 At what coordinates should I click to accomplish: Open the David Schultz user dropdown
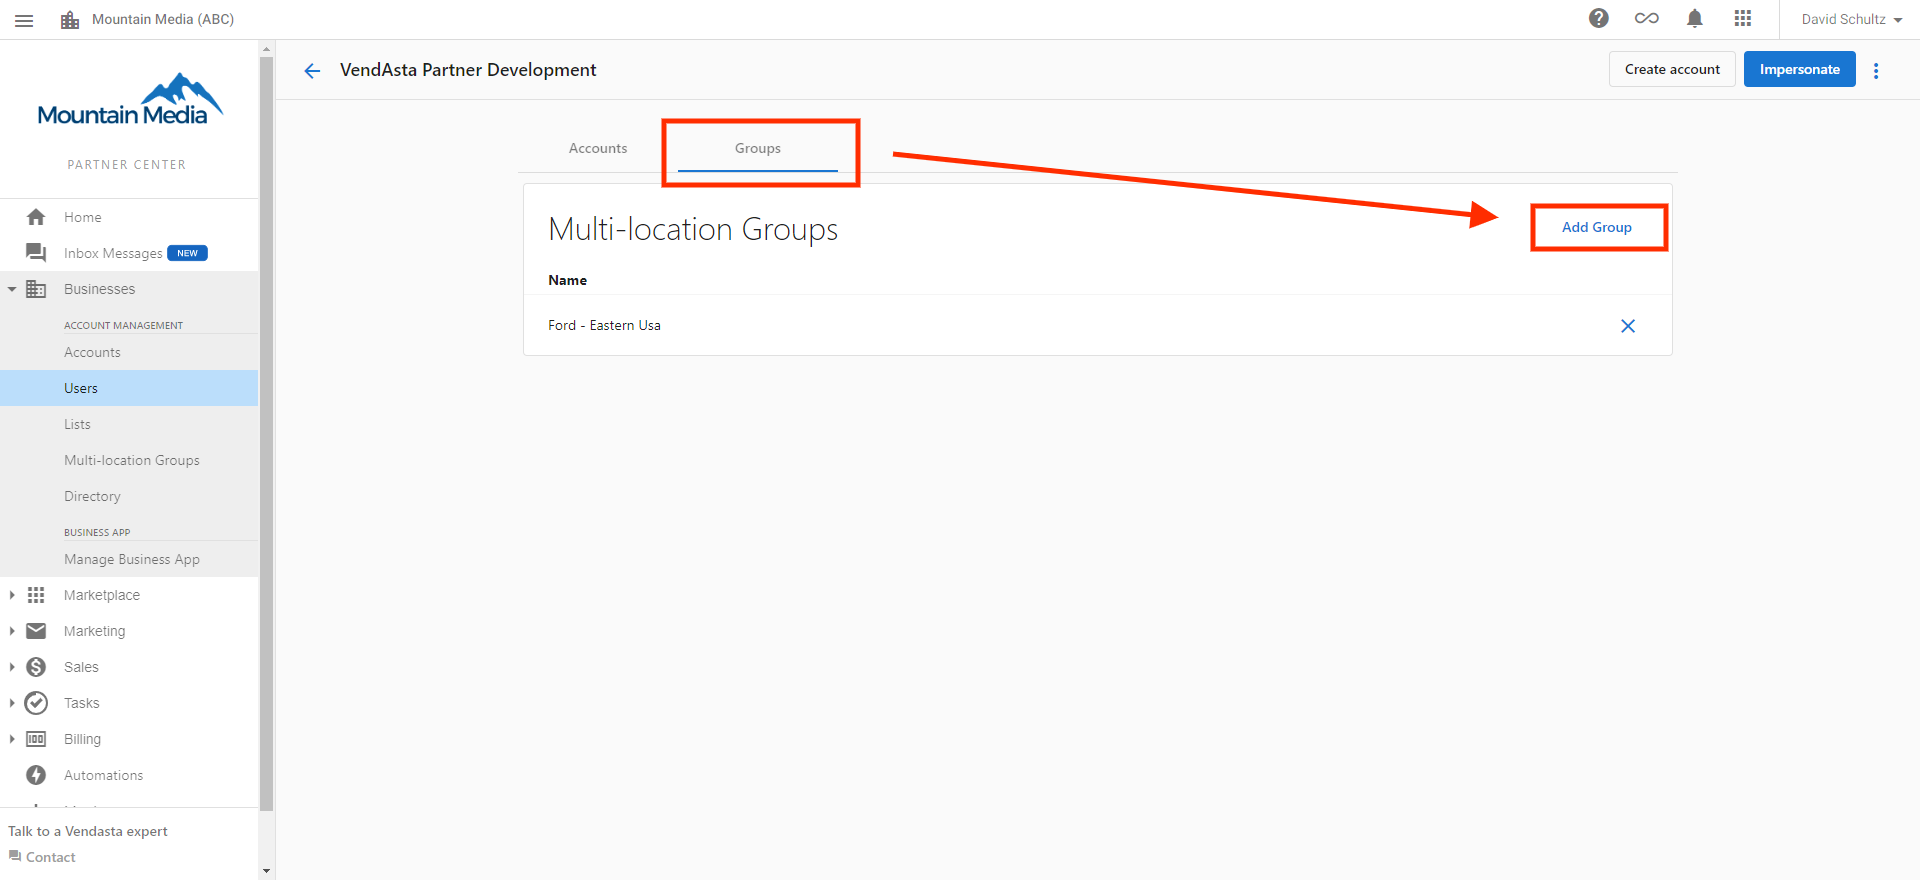pyautogui.click(x=1852, y=19)
